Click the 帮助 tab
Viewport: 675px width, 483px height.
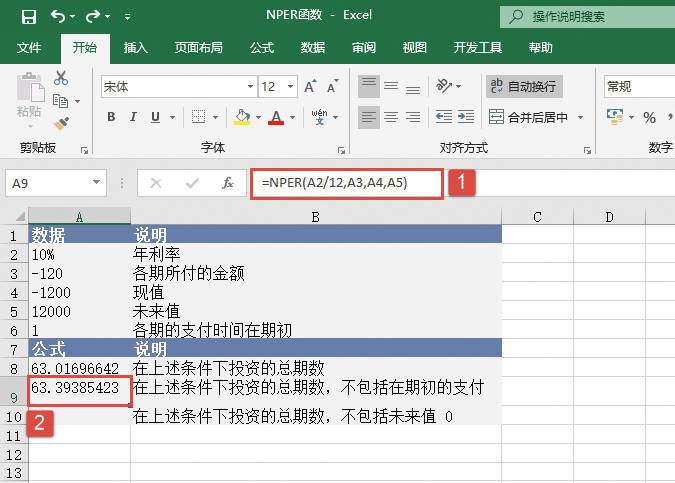(541, 48)
